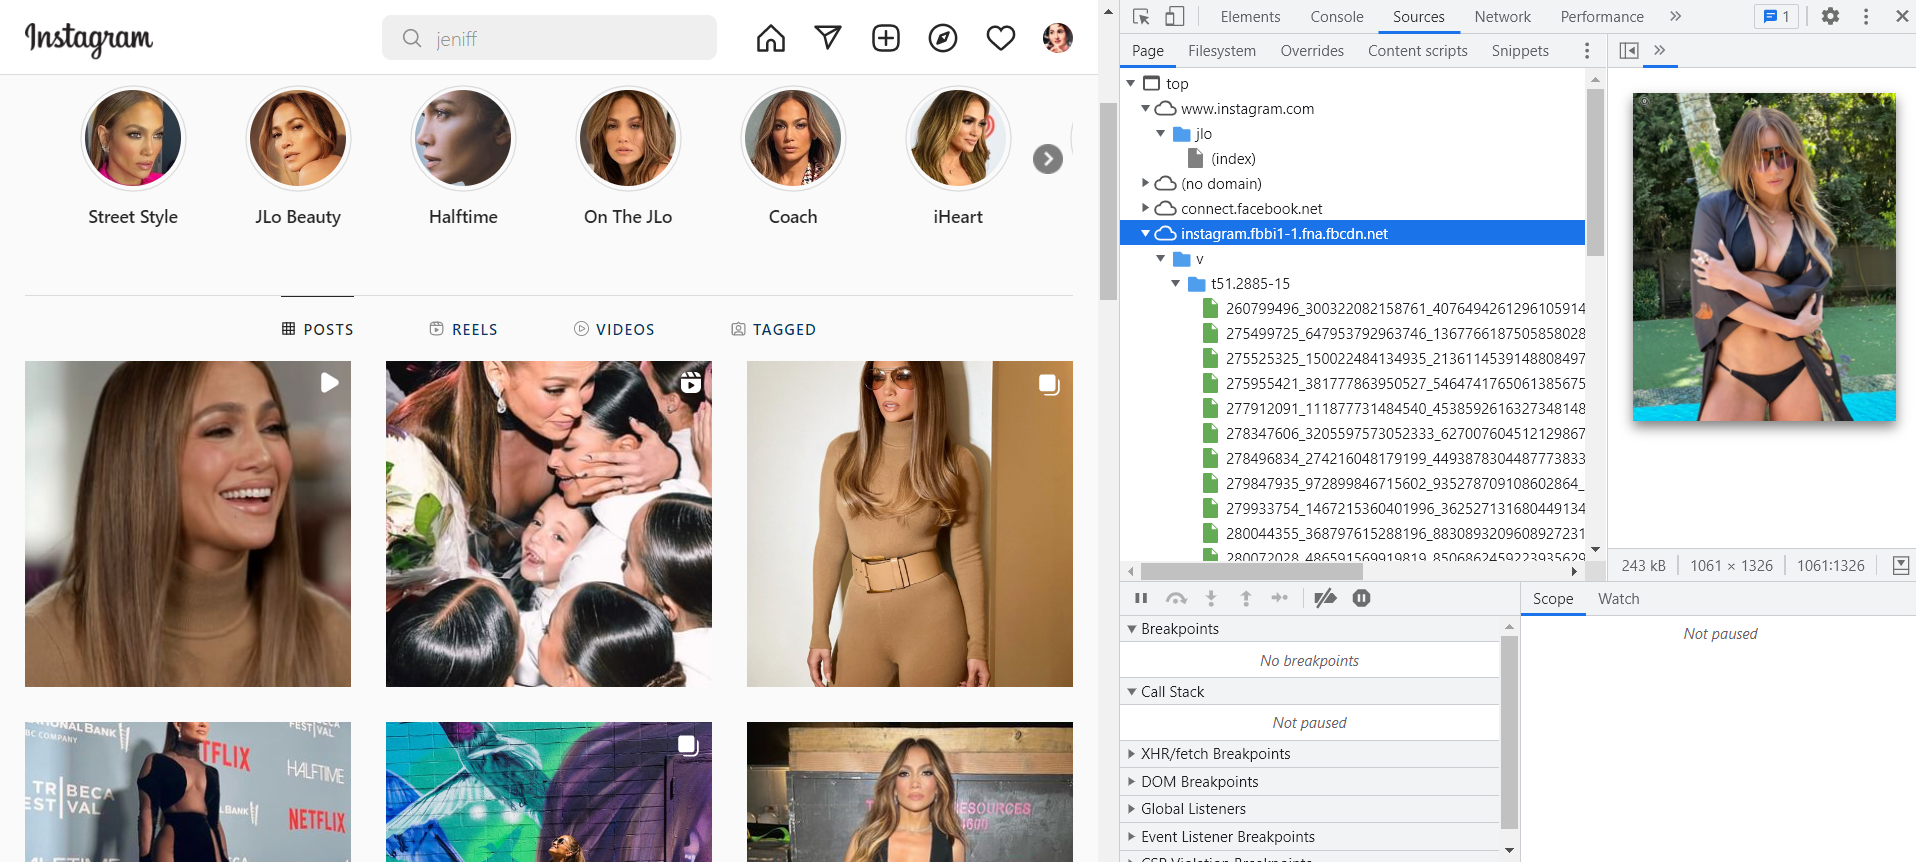Select the Filesystem sources tab
The image size is (1916, 862).
(x=1222, y=50)
